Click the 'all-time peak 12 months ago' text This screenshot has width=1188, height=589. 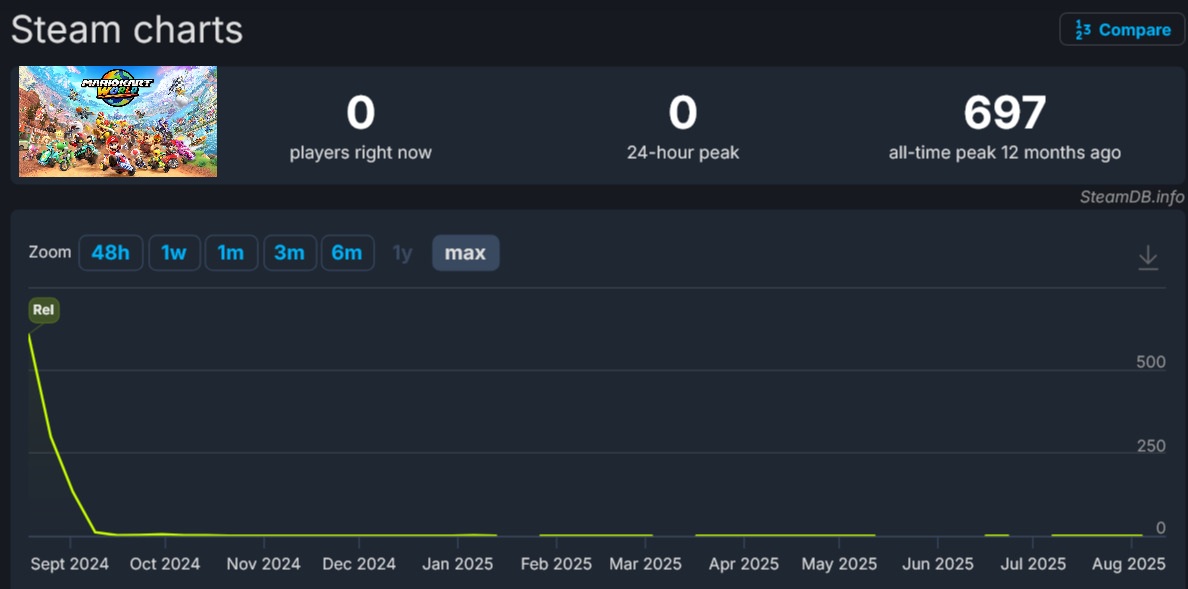(x=1005, y=152)
